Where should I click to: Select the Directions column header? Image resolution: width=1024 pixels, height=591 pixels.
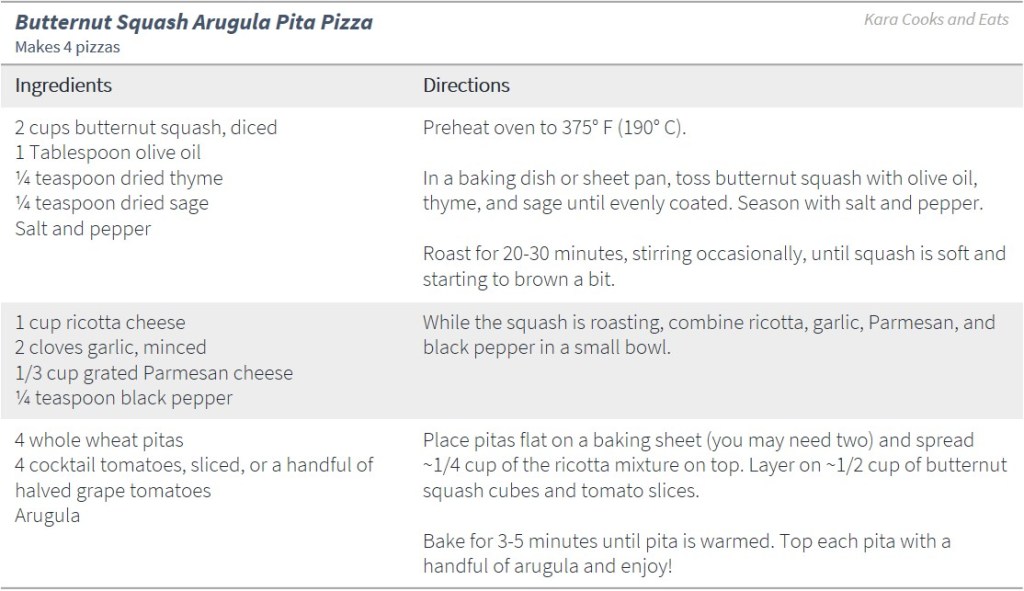pos(466,85)
